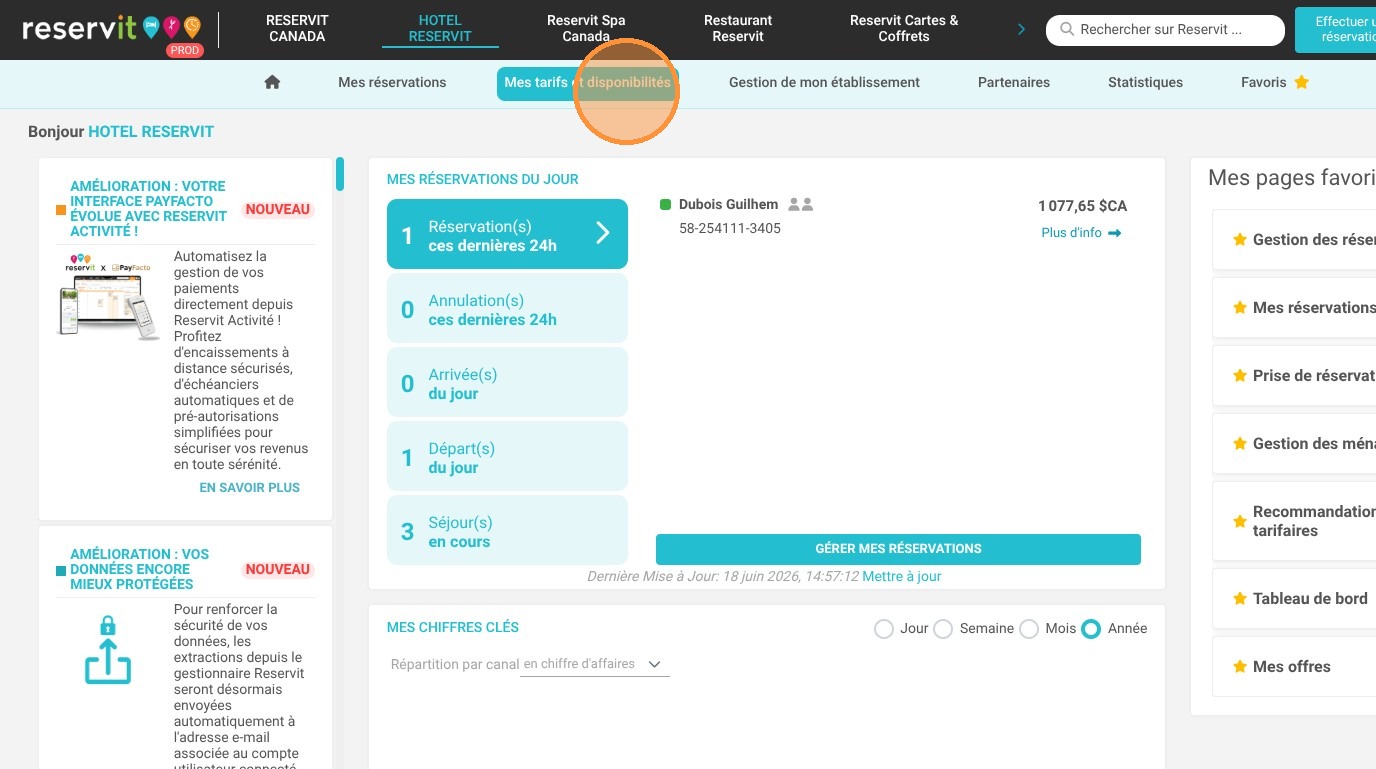Click the guests icon next to Dubois Guilhem

tap(800, 204)
